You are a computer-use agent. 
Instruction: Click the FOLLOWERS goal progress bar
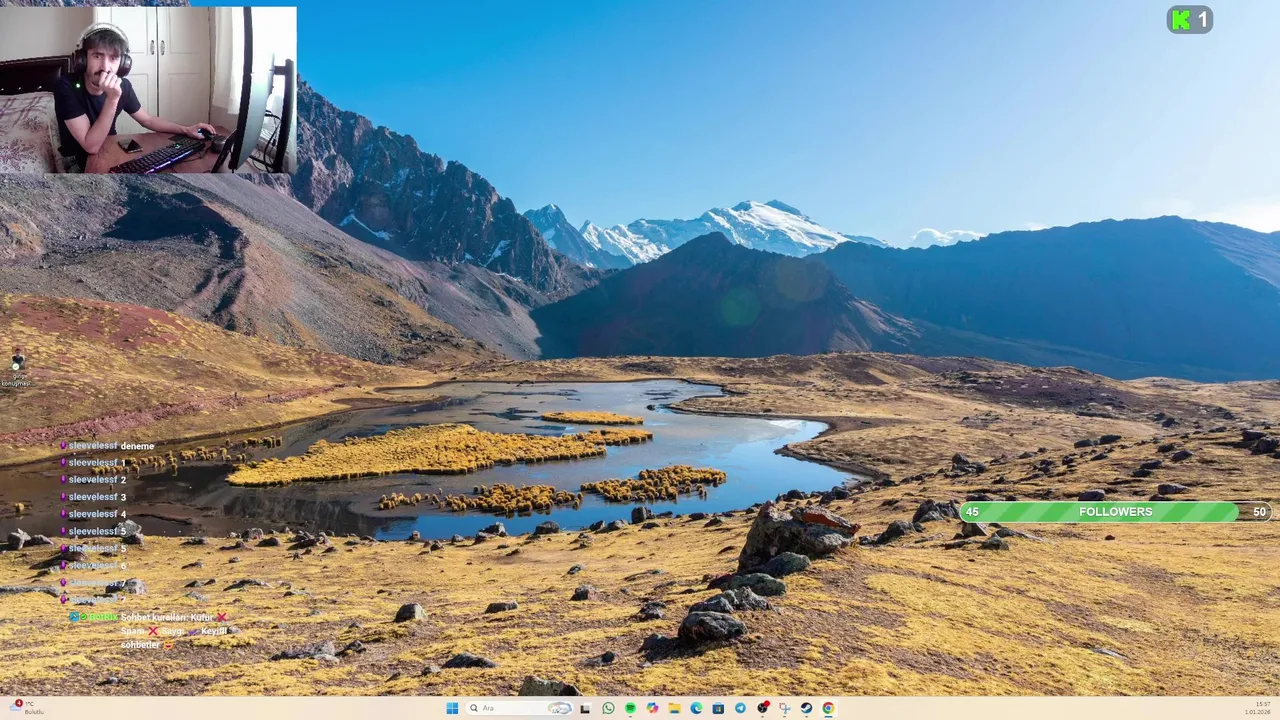pos(1116,512)
